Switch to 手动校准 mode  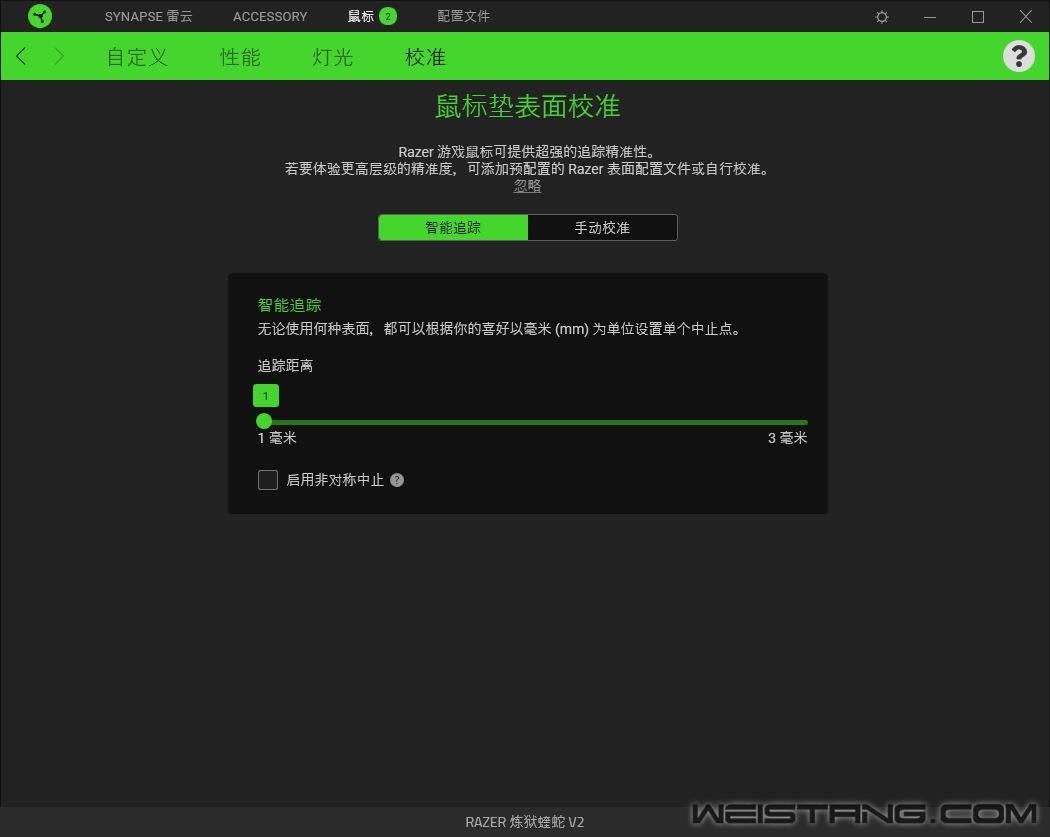click(x=603, y=228)
